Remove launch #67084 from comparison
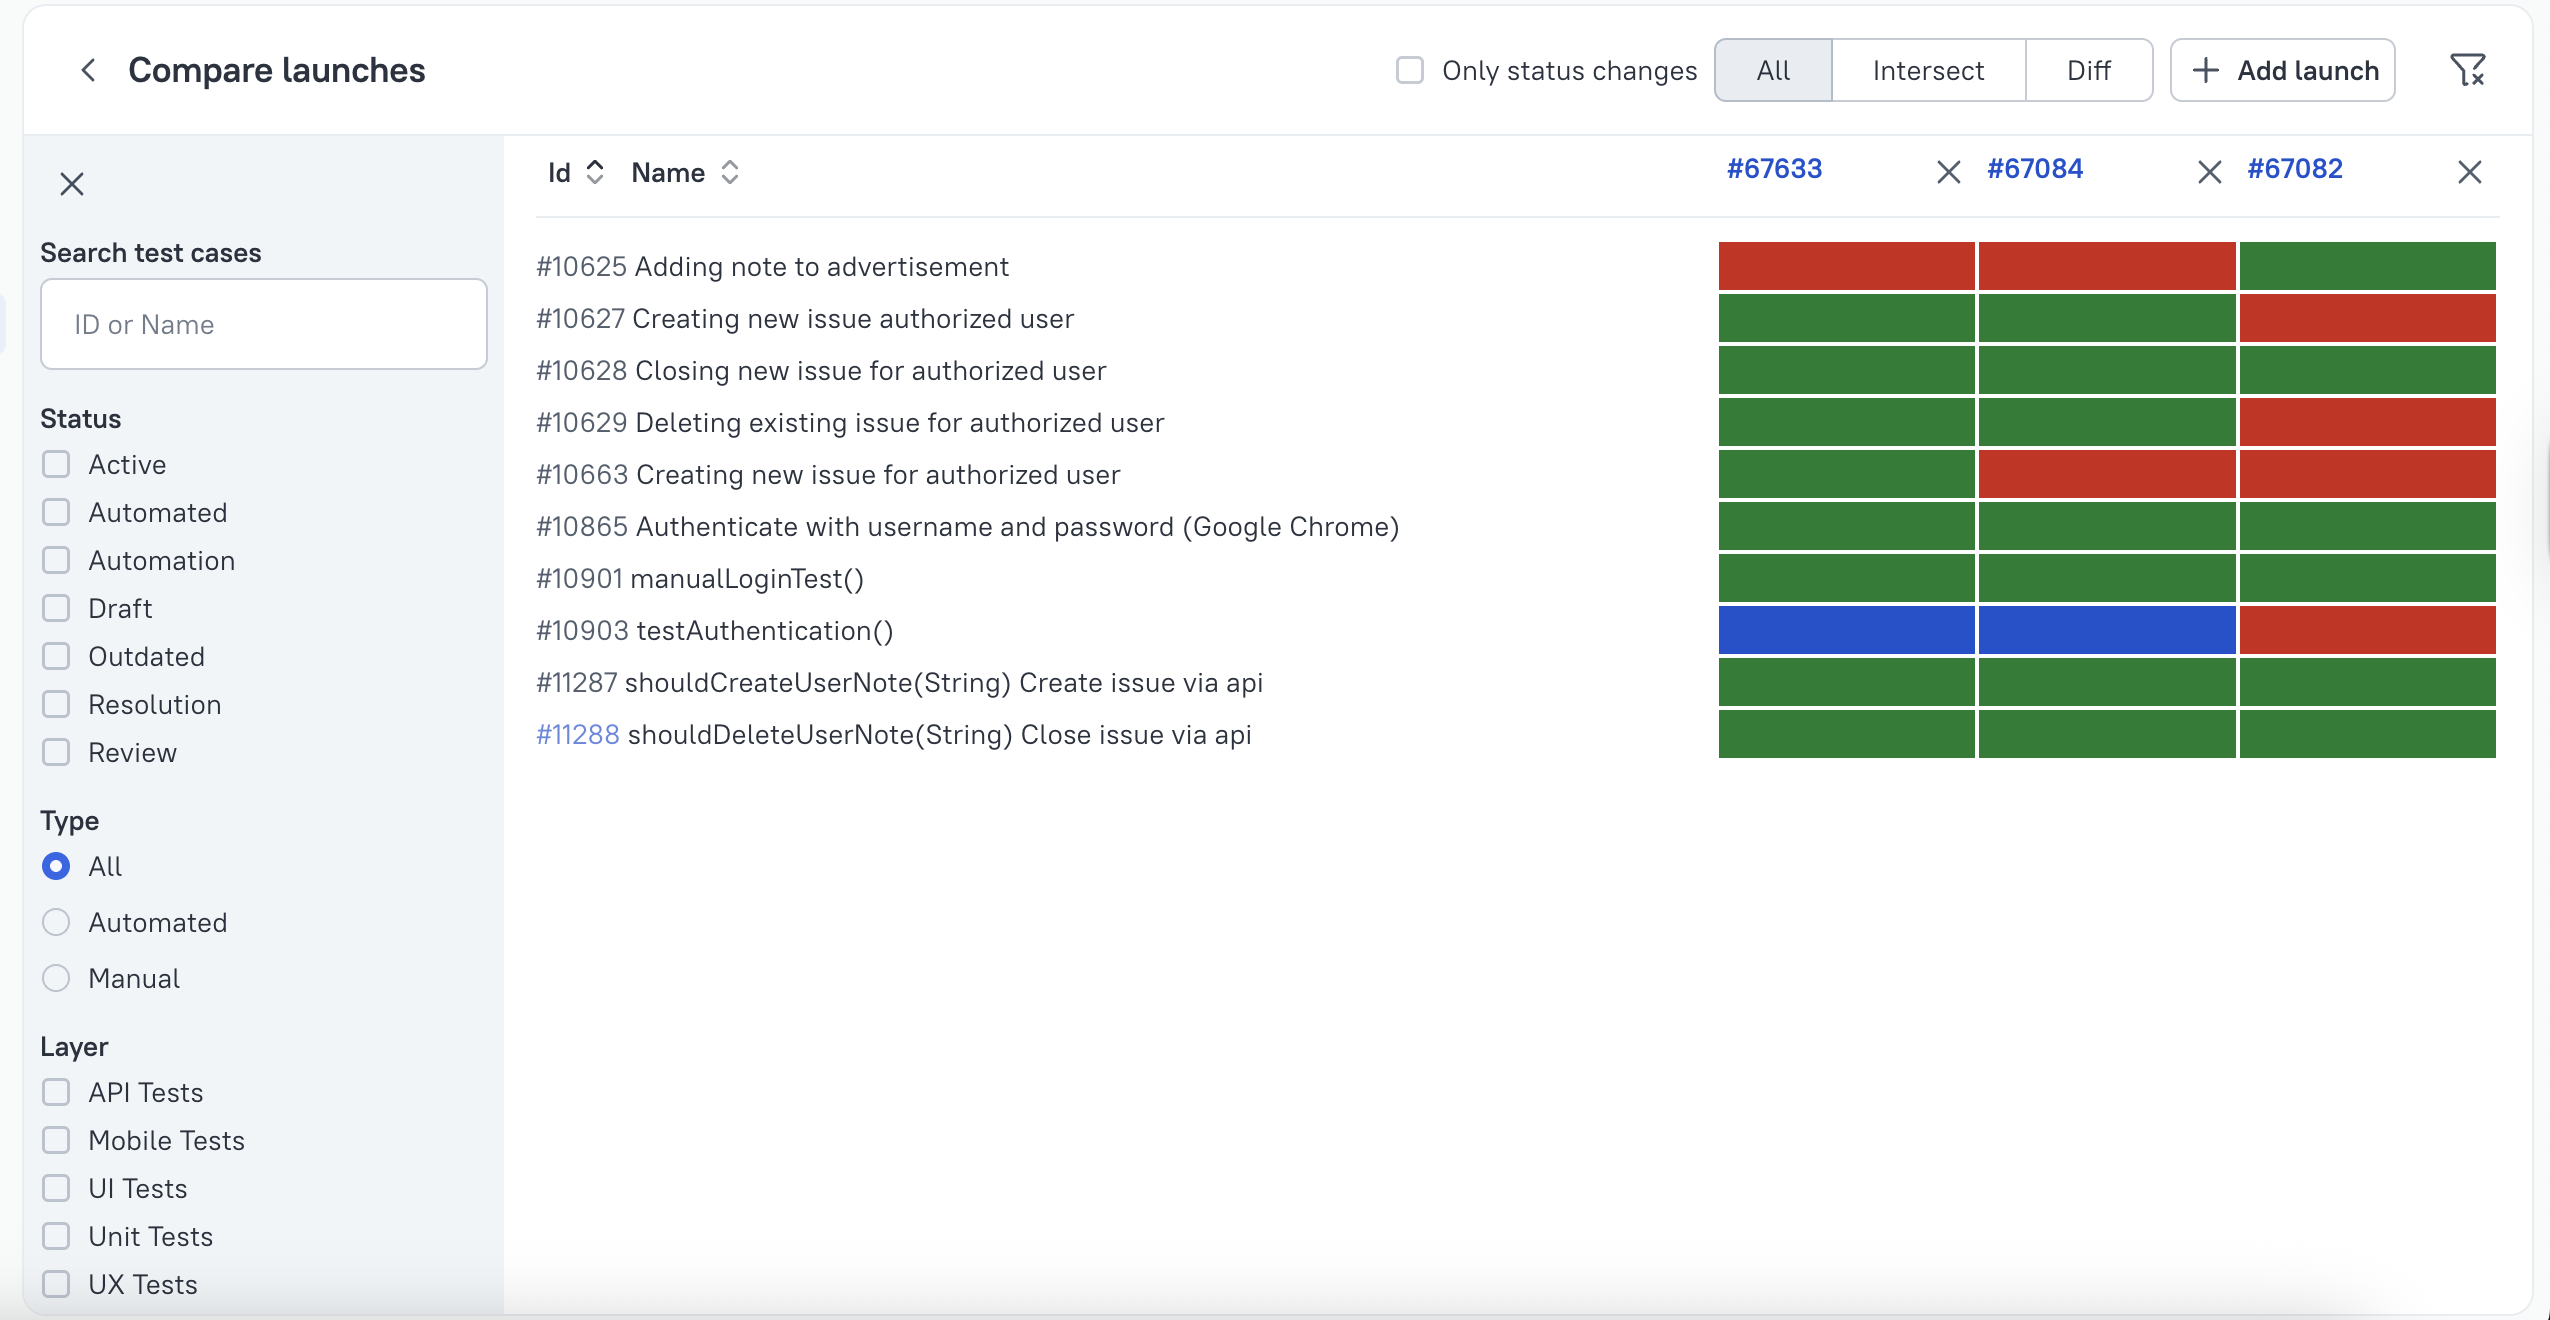Image resolution: width=2550 pixels, height=1320 pixels. [2209, 172]
